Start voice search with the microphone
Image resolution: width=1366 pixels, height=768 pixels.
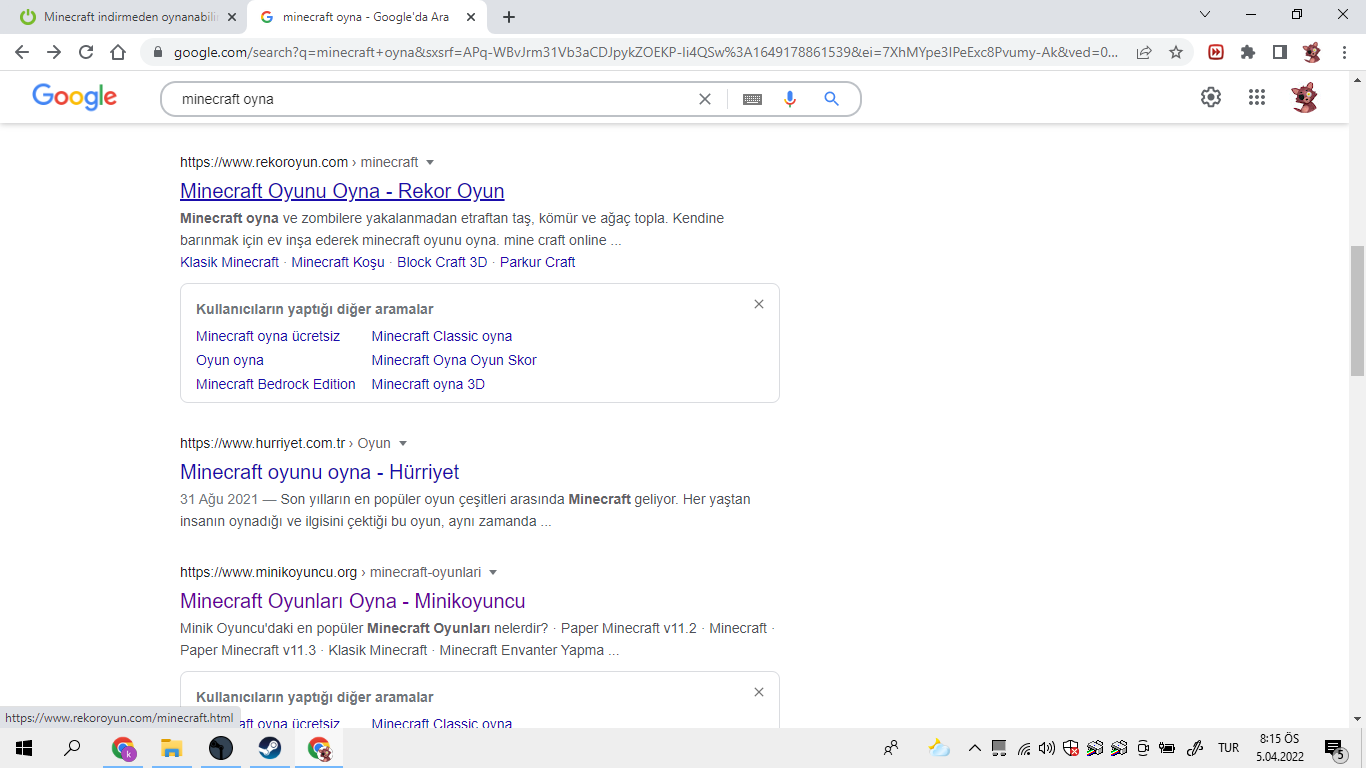(790, 99)
